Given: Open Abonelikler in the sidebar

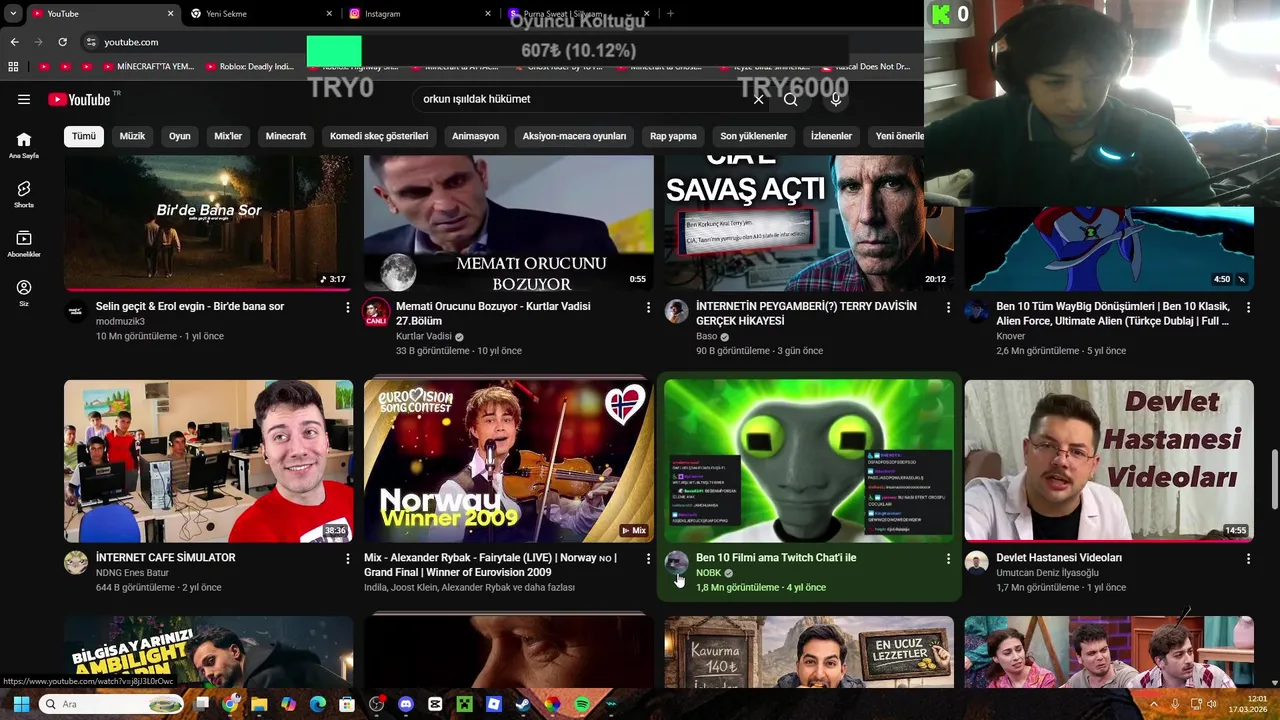Looking at the screenshot, I should [24, 244].
